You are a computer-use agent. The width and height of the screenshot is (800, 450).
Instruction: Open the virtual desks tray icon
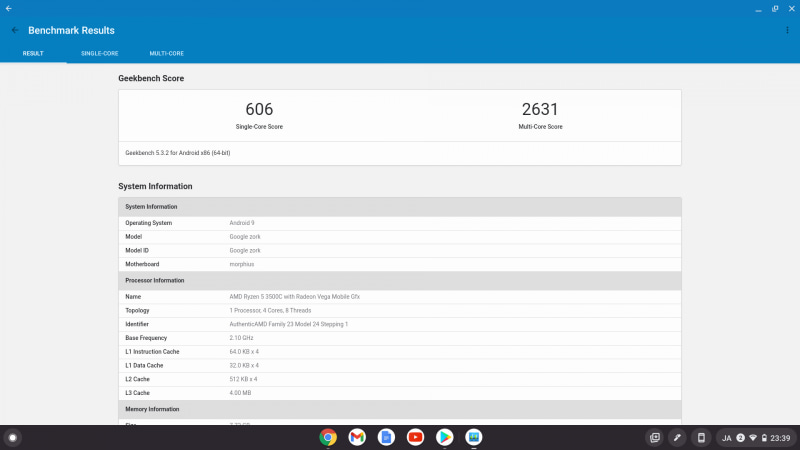click(655, 438)
